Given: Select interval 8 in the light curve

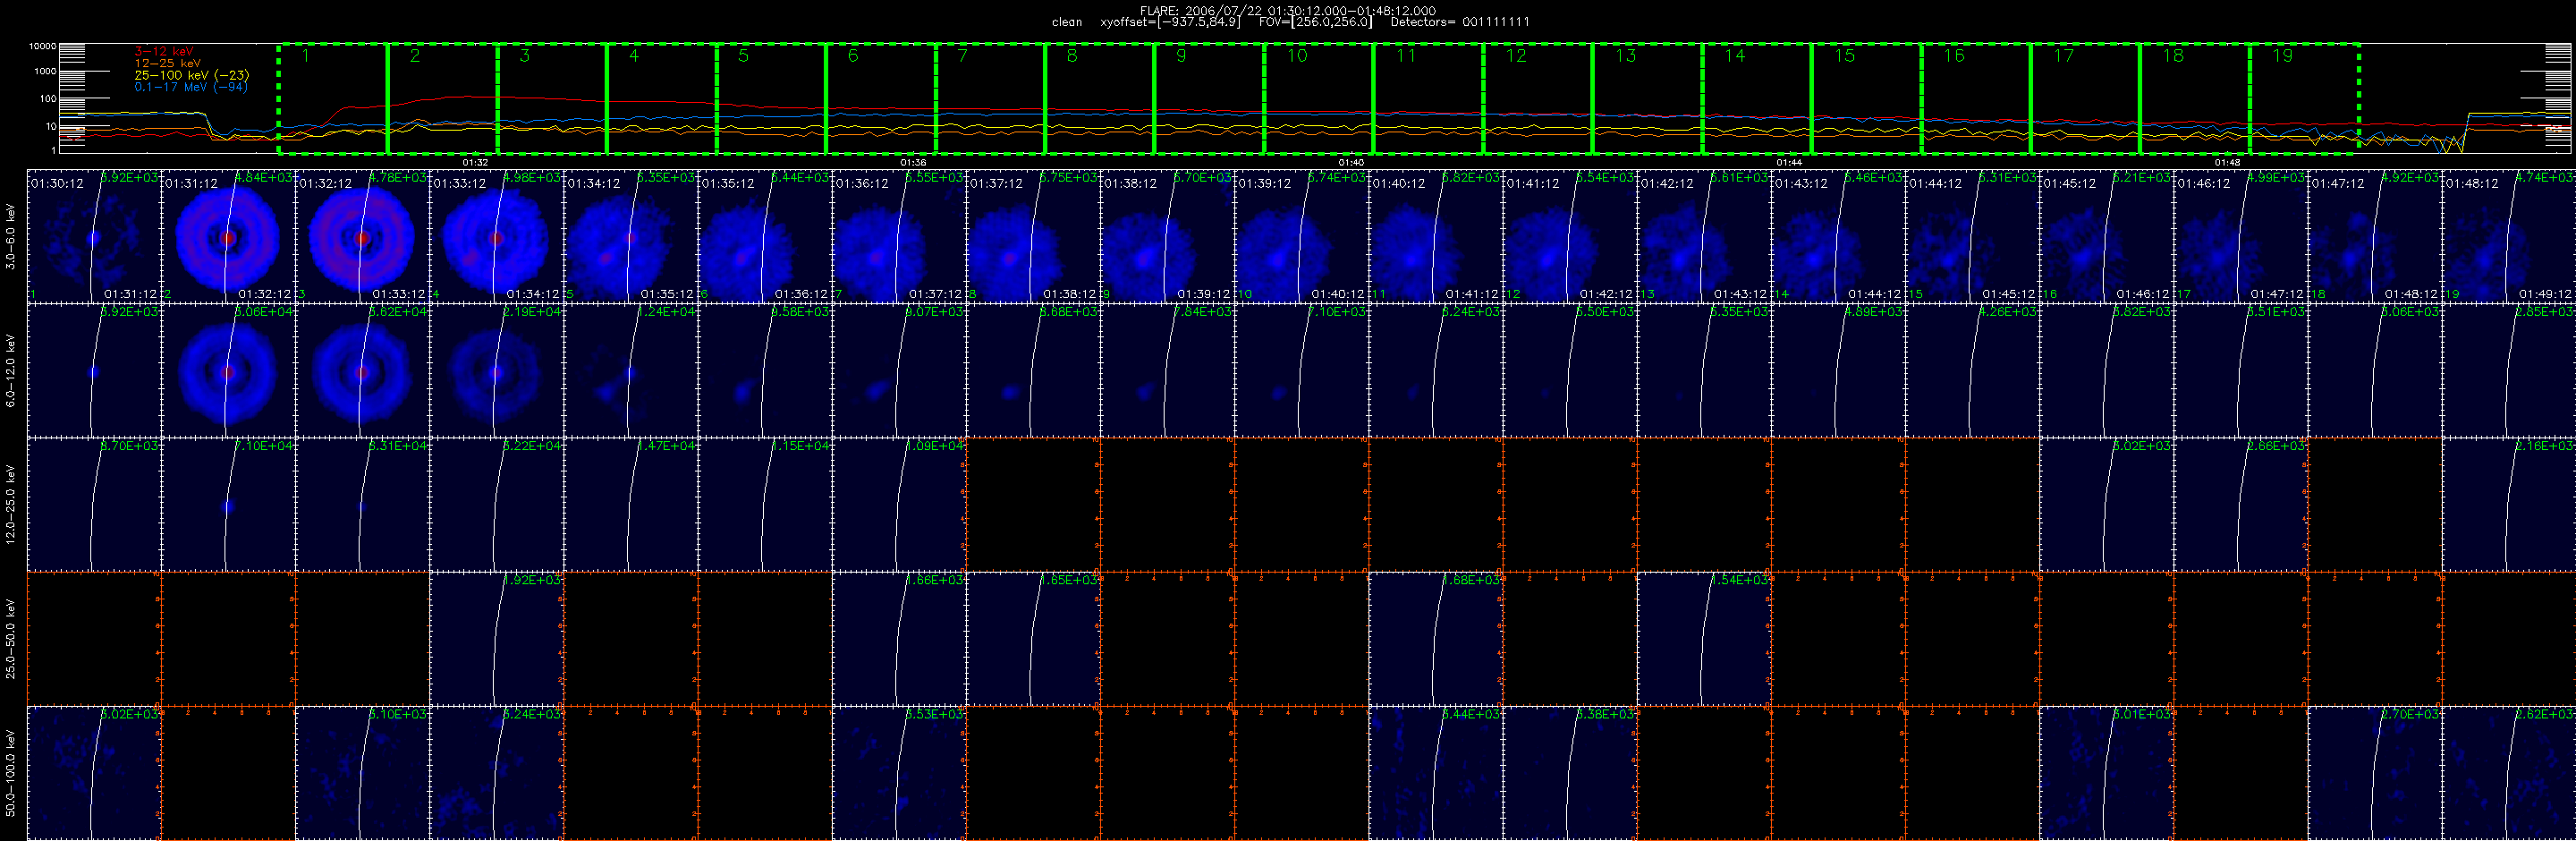Looking at the screenshot, I should coord(1100,99).
